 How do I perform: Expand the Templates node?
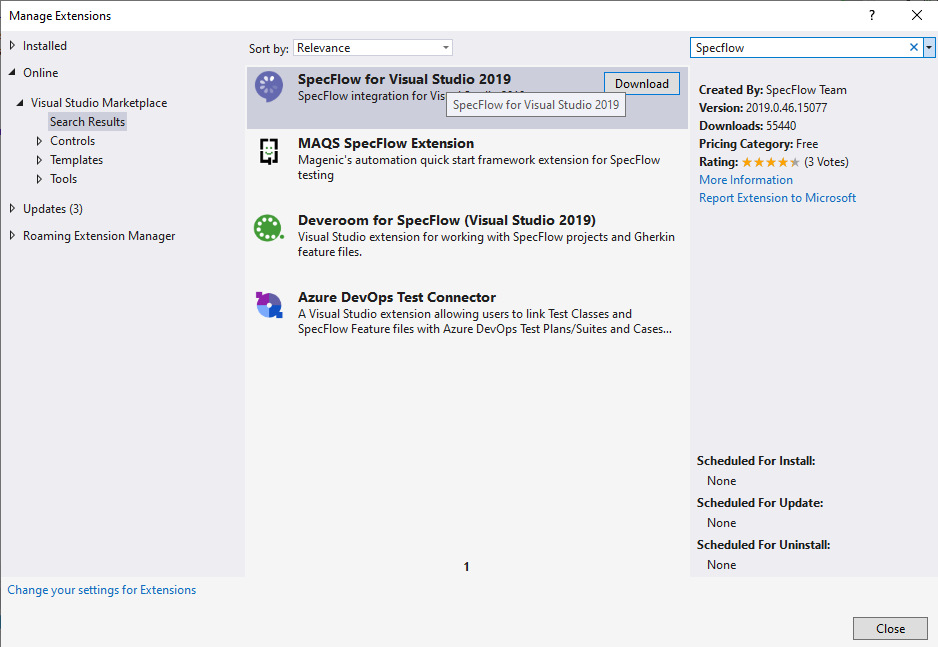coord(39,160)
